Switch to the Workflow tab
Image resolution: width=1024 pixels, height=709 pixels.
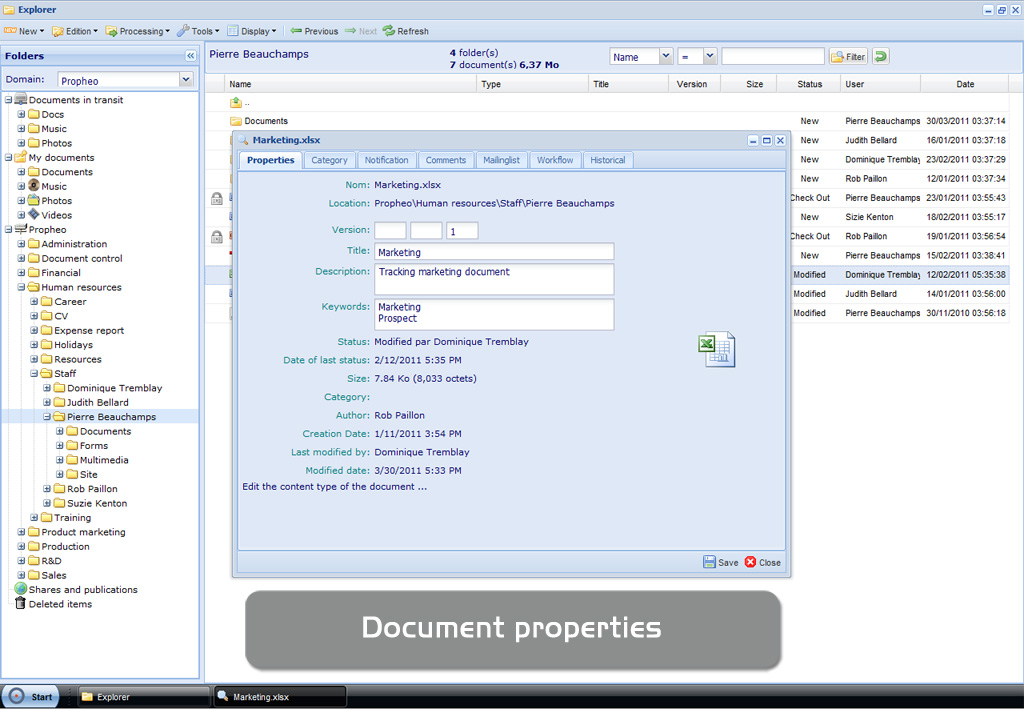tap(555, 160)
